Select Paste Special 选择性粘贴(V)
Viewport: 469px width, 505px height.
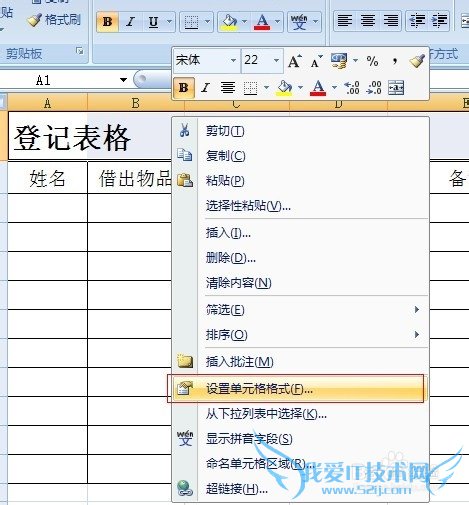(x=300, y=206)
